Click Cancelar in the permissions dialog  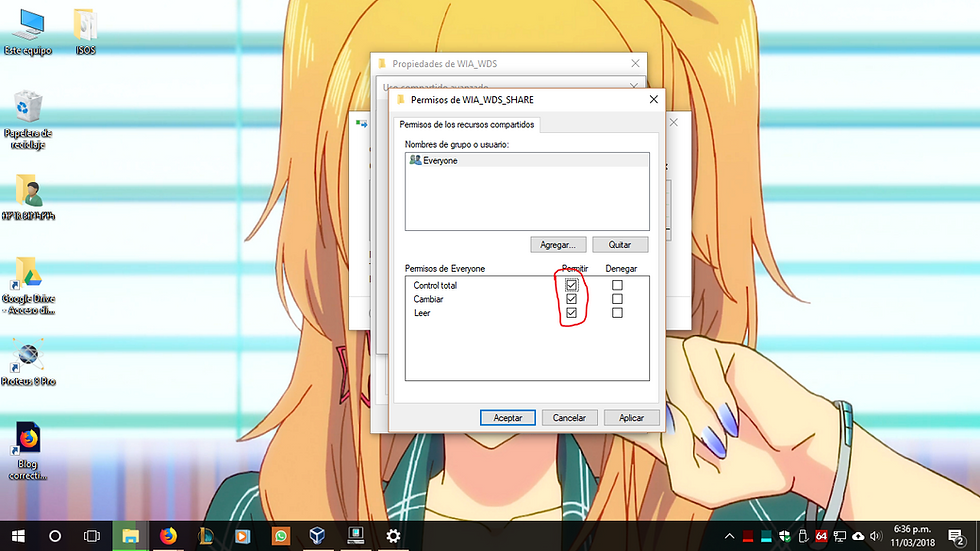(x=569, y=418)
